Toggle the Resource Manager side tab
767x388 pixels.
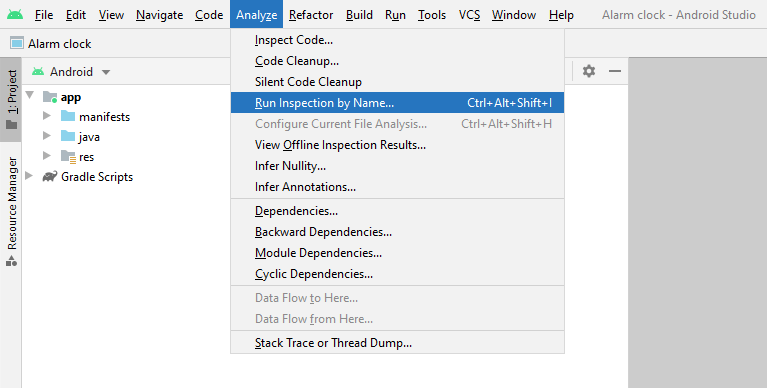tap(11, 211)
